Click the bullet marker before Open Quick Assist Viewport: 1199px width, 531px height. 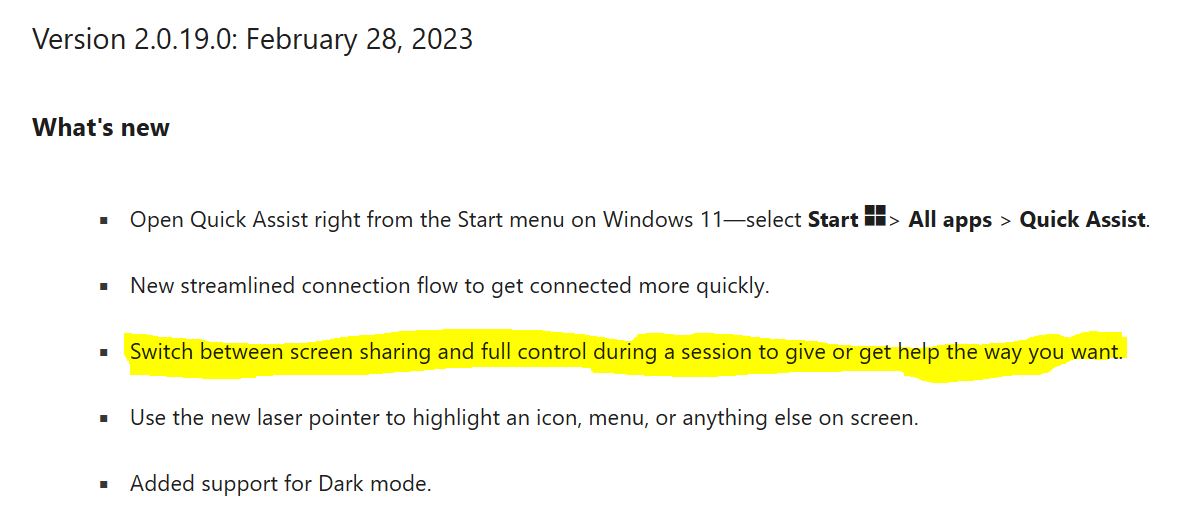(104, 221)
